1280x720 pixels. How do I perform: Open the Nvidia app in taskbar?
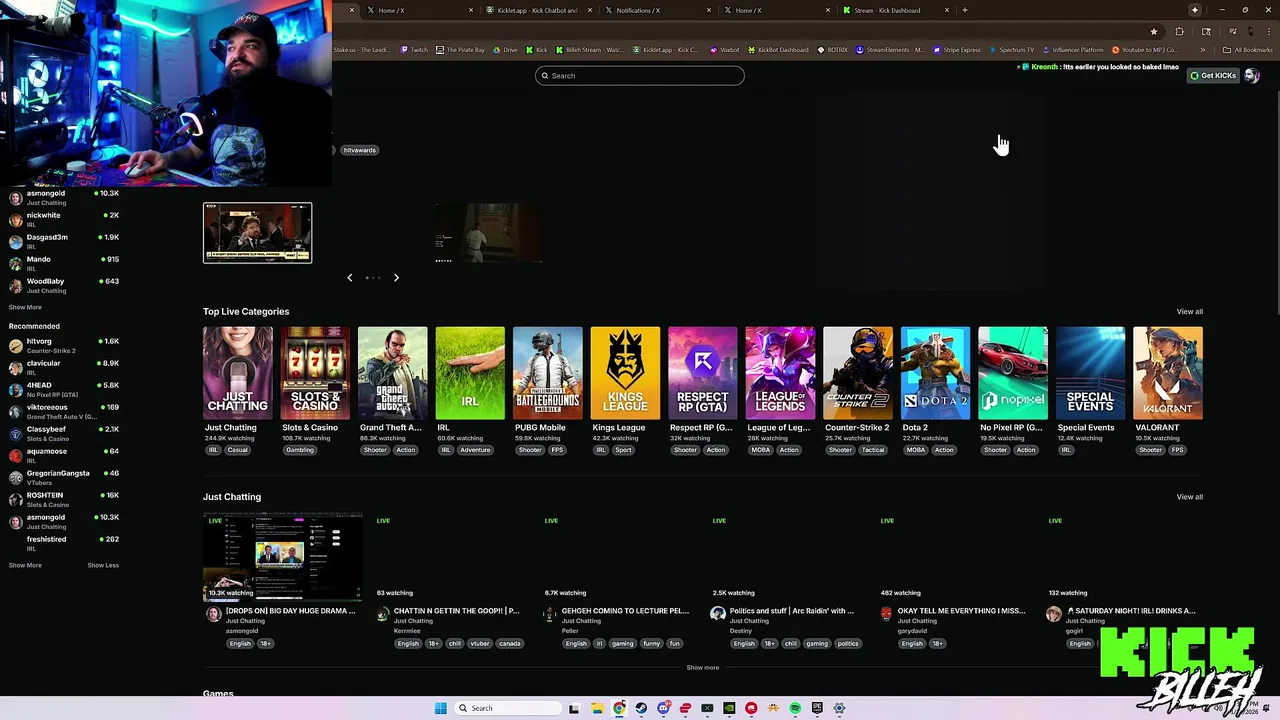coord(729,708)
